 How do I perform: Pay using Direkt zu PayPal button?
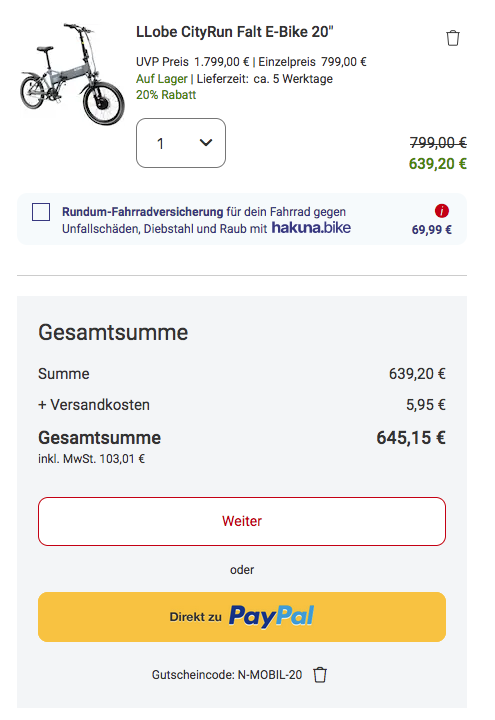pos(242,617)
